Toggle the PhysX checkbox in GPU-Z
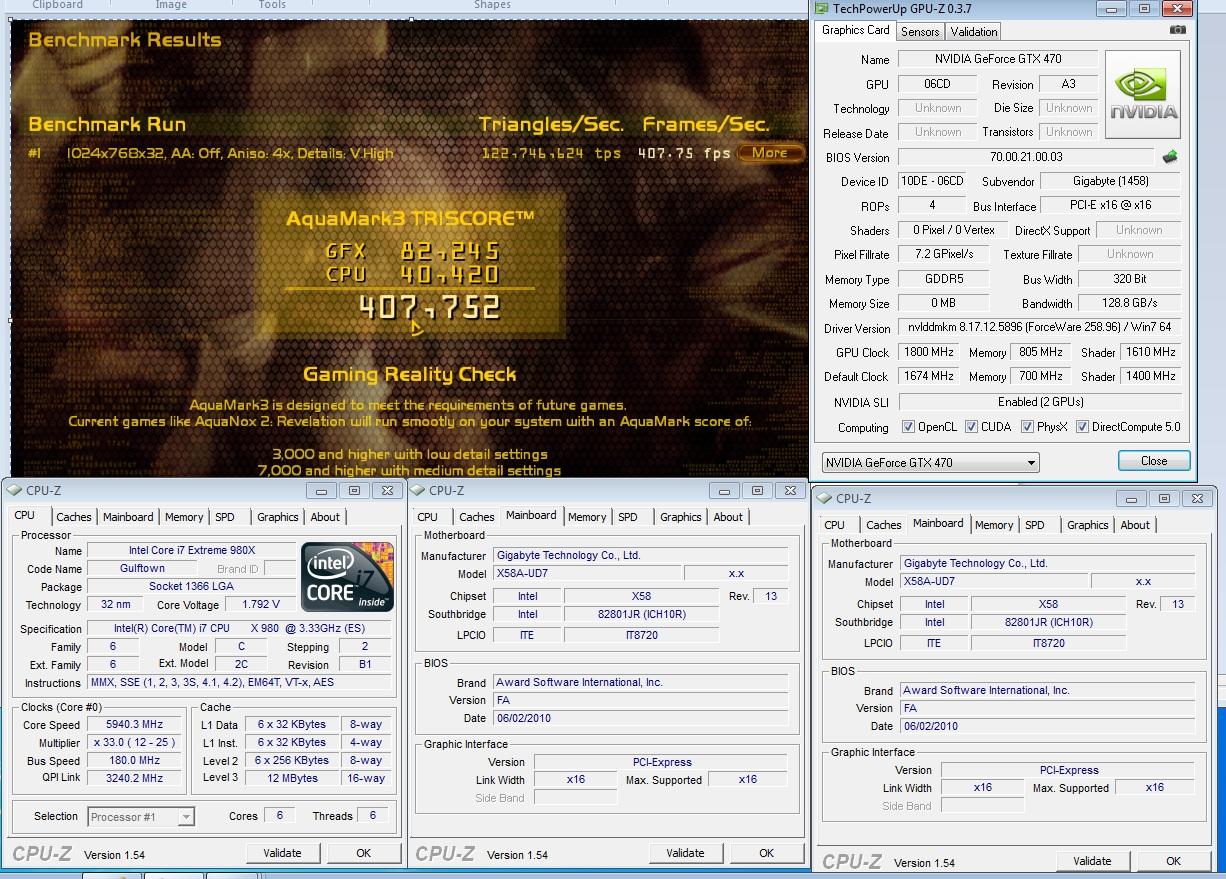This screenshot has width=1226, height=879. (x=1027, y=427)
